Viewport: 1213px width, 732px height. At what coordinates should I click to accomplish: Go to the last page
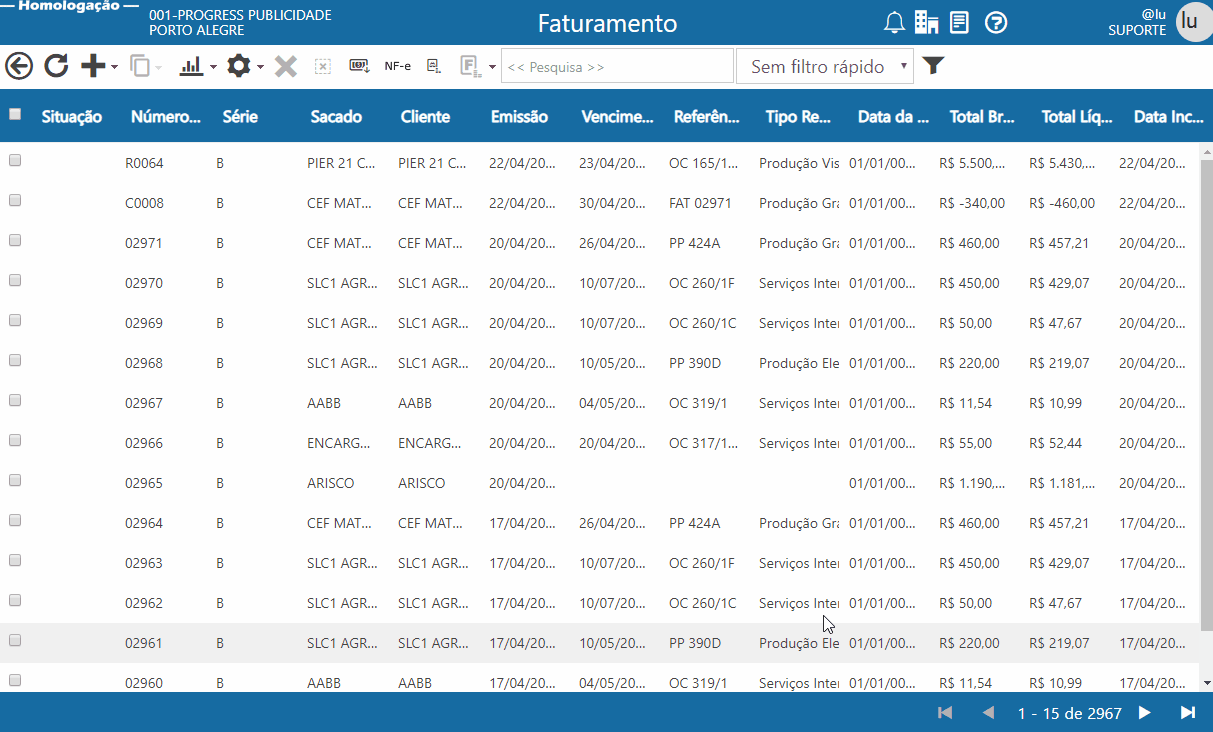pyautogui.click(x=1188, y=713)
